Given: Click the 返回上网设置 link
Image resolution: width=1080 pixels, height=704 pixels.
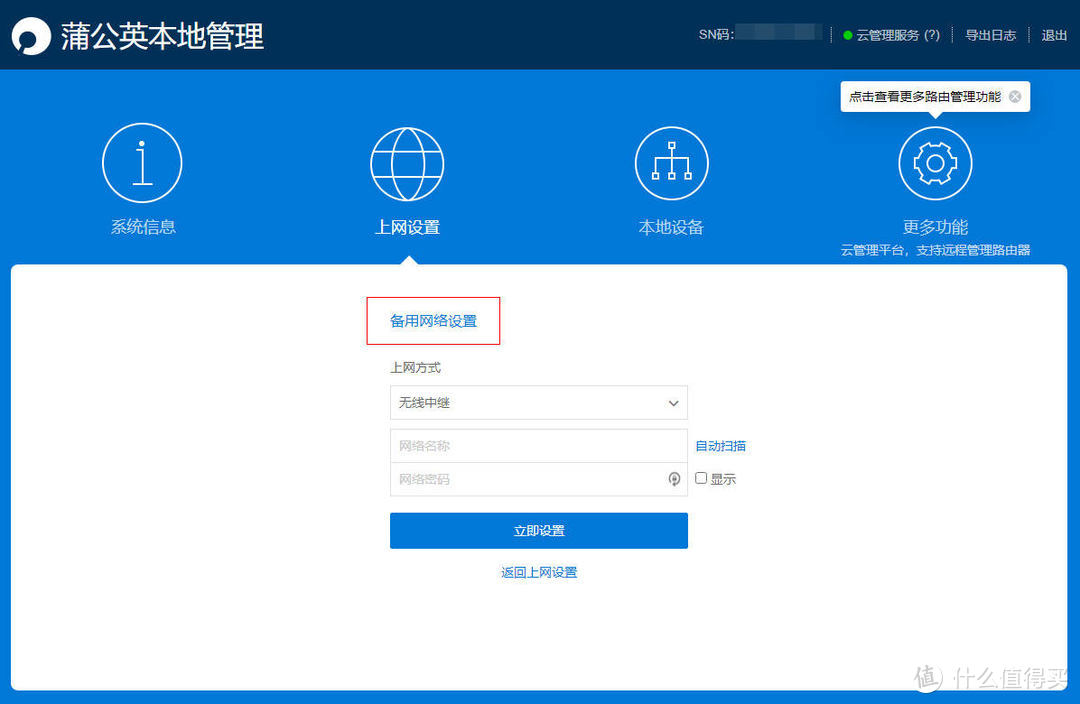Looking at the screenshot, I should tap(538, 572).
